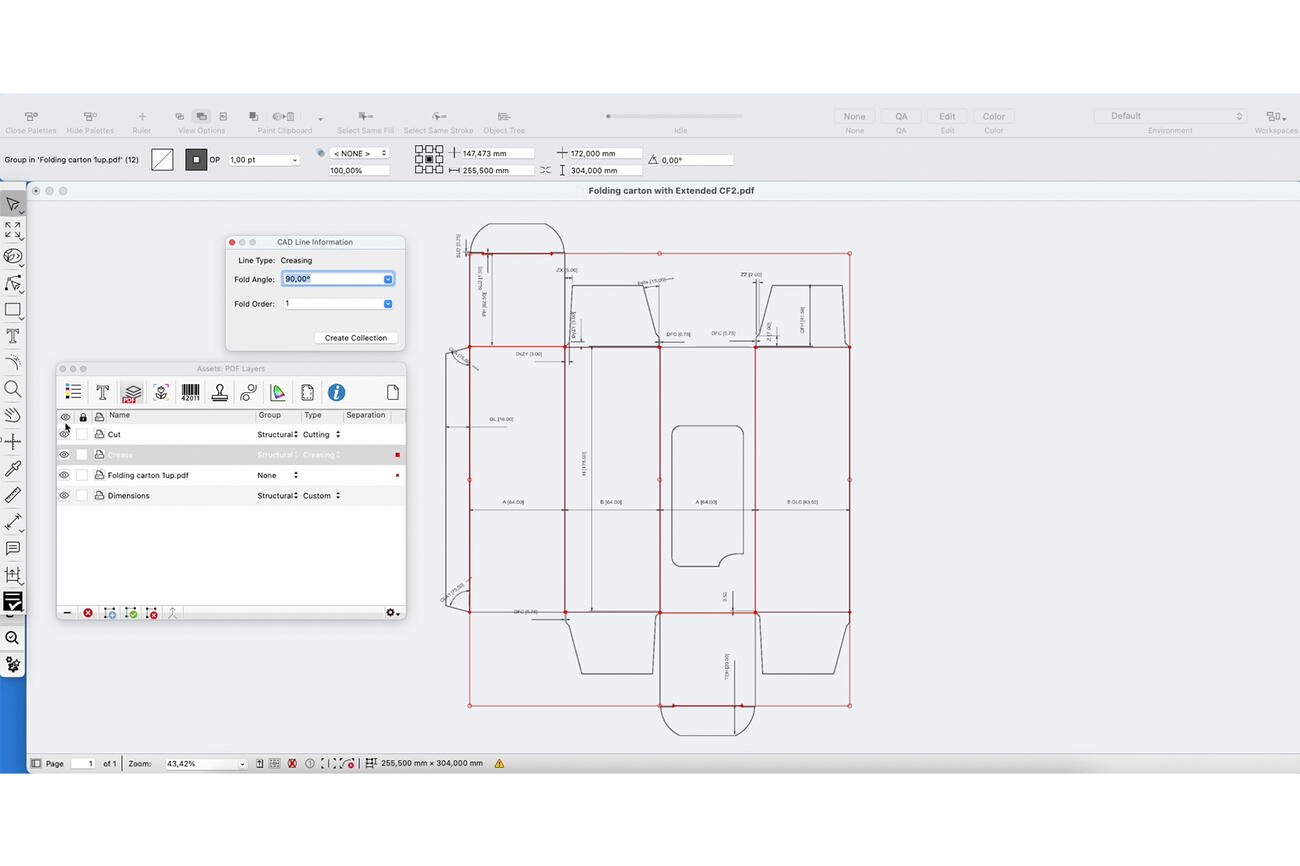Click the nine-point reference point selector
Image resolution: width=1300 pixels, height=866 pixels.
429,160
